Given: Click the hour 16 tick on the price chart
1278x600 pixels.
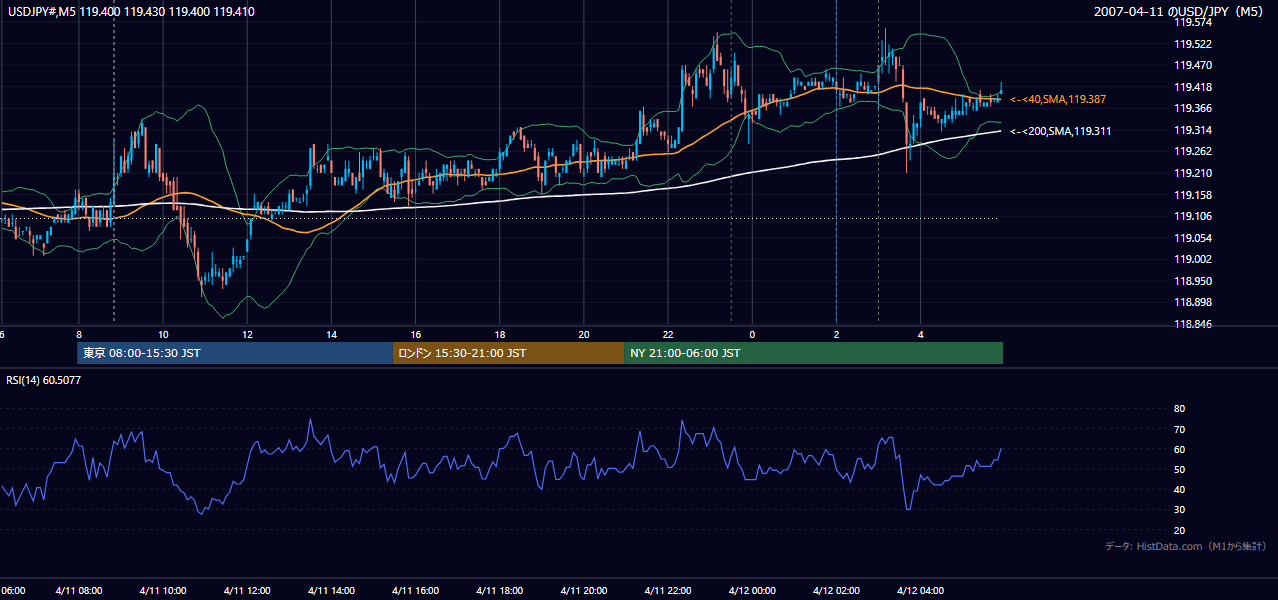Looking at the screenshot, I should 415,334.
